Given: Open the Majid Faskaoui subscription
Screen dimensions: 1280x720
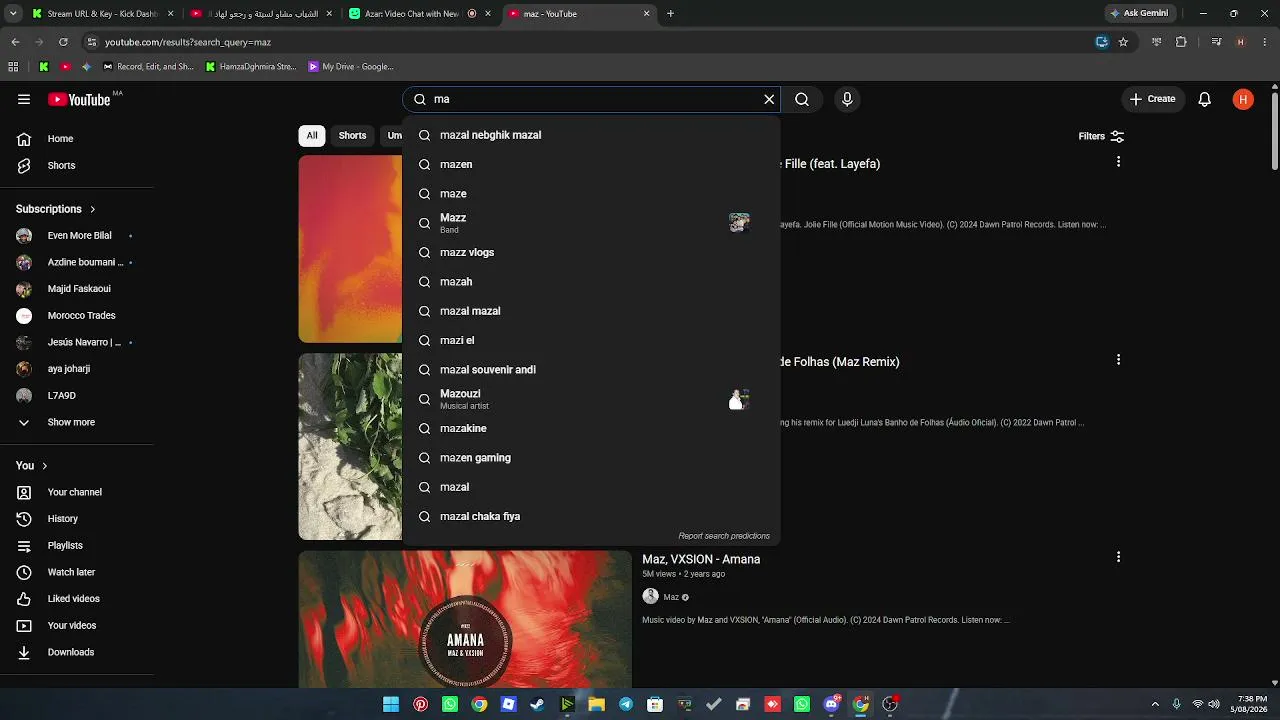Looking at the screenshot, I should pos(77,289).
